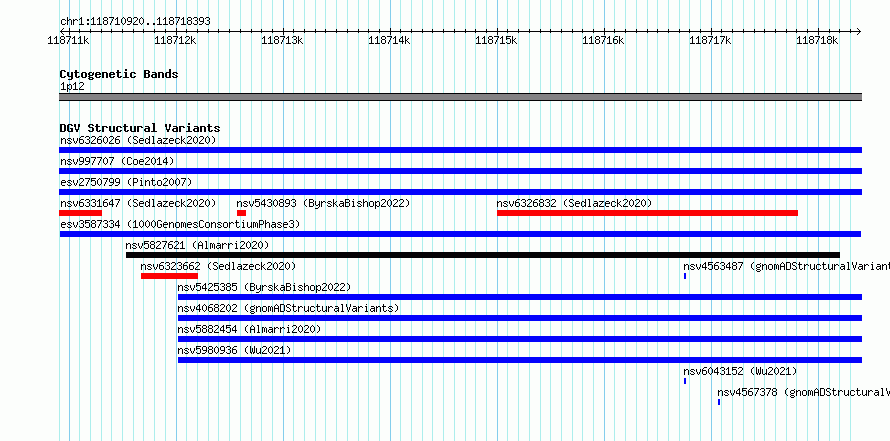Click the nsv6326026 (Sedlazeck2020) label

pyautogui.click(x=138, y=140)
